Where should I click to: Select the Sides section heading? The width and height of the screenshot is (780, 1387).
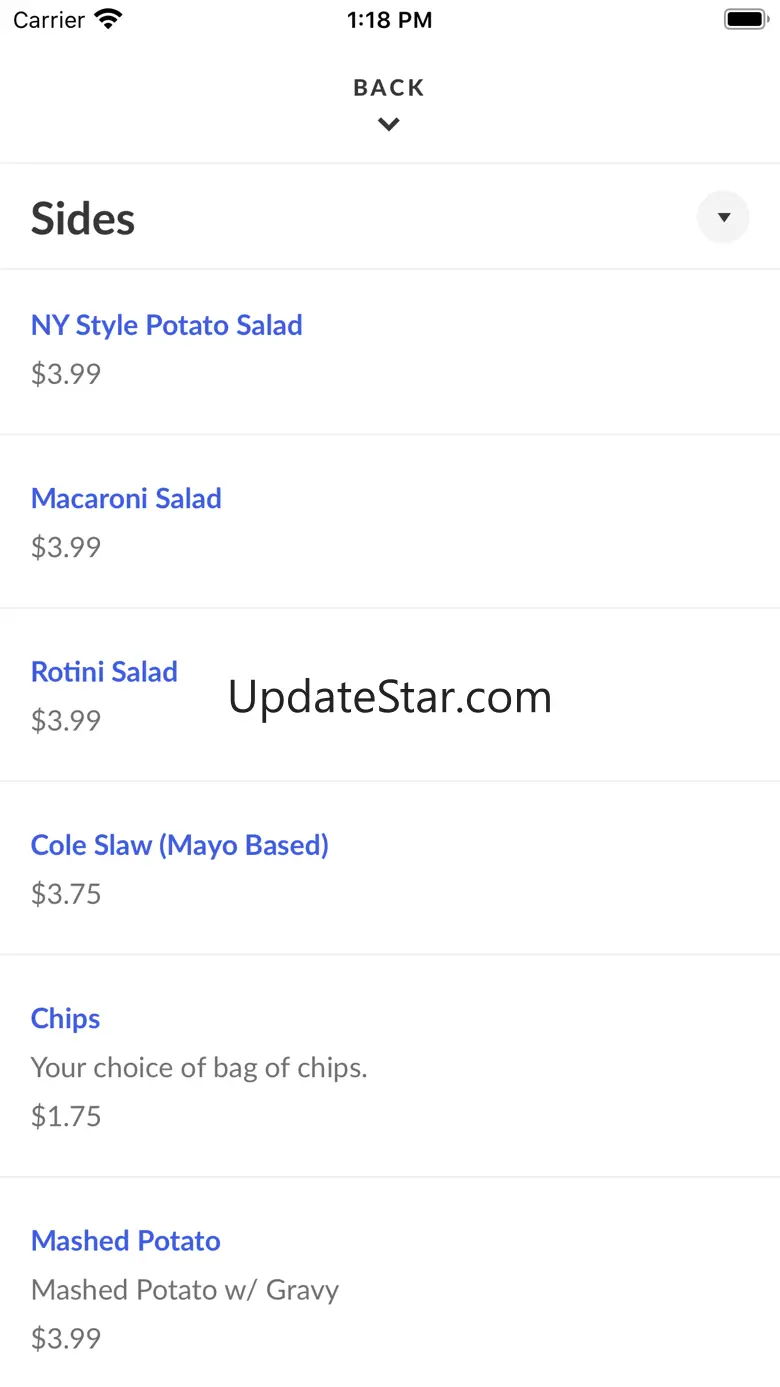tap(83, 218)
